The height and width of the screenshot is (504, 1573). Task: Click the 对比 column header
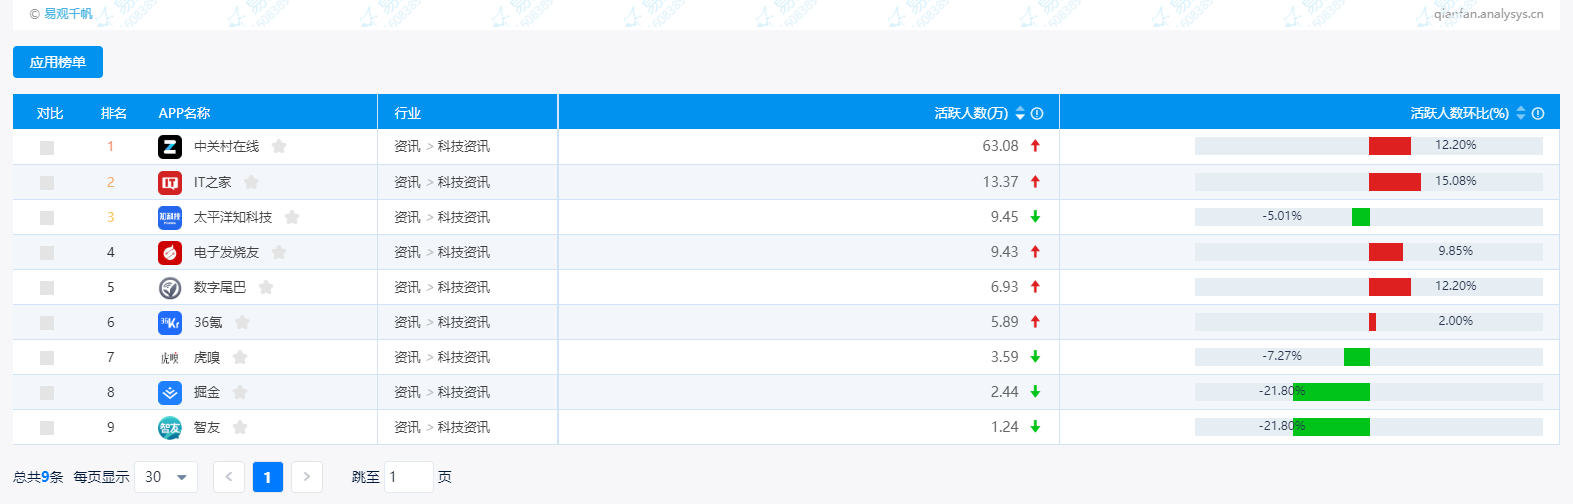click(50, 113)
